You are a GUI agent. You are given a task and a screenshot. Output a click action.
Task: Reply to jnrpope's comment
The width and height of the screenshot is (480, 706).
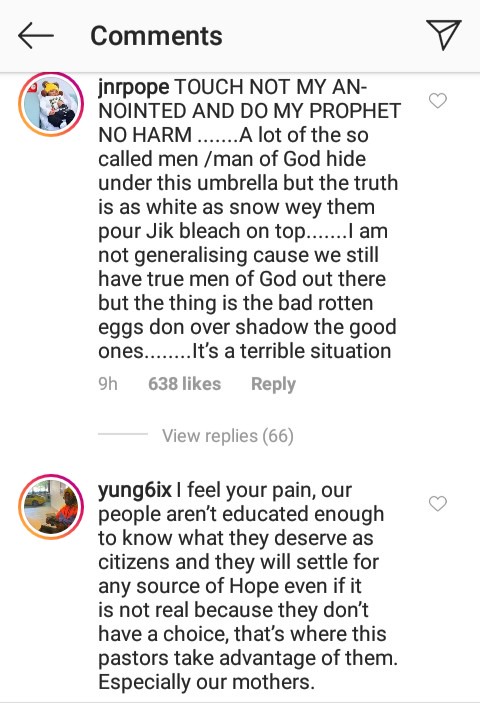(273, 384)
